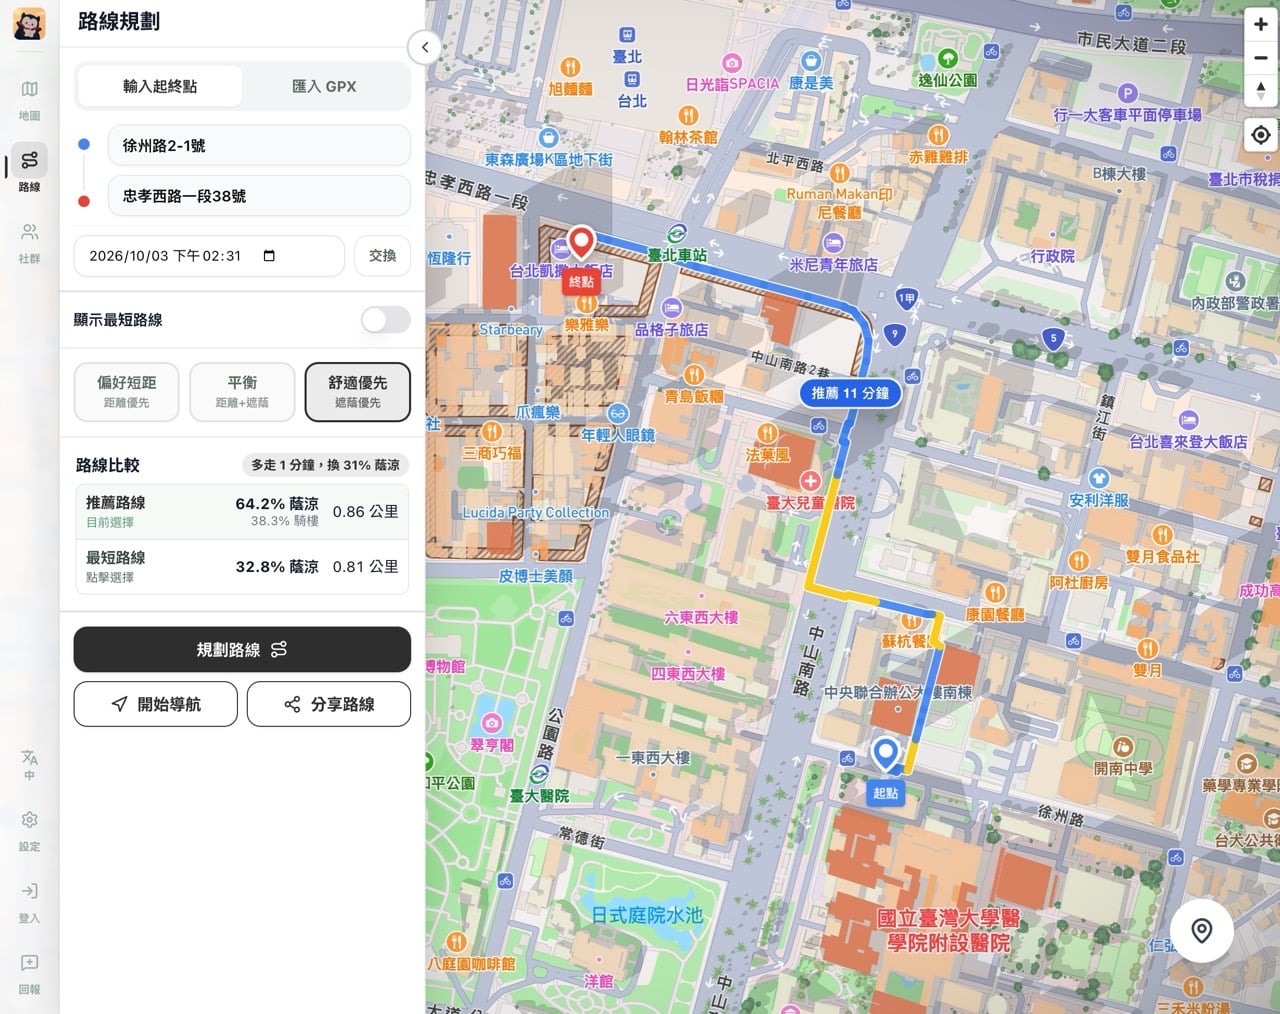Screen dimensions: 1280x1014
Task: Open the 回報 feedback icon
Action: point(29,974)
